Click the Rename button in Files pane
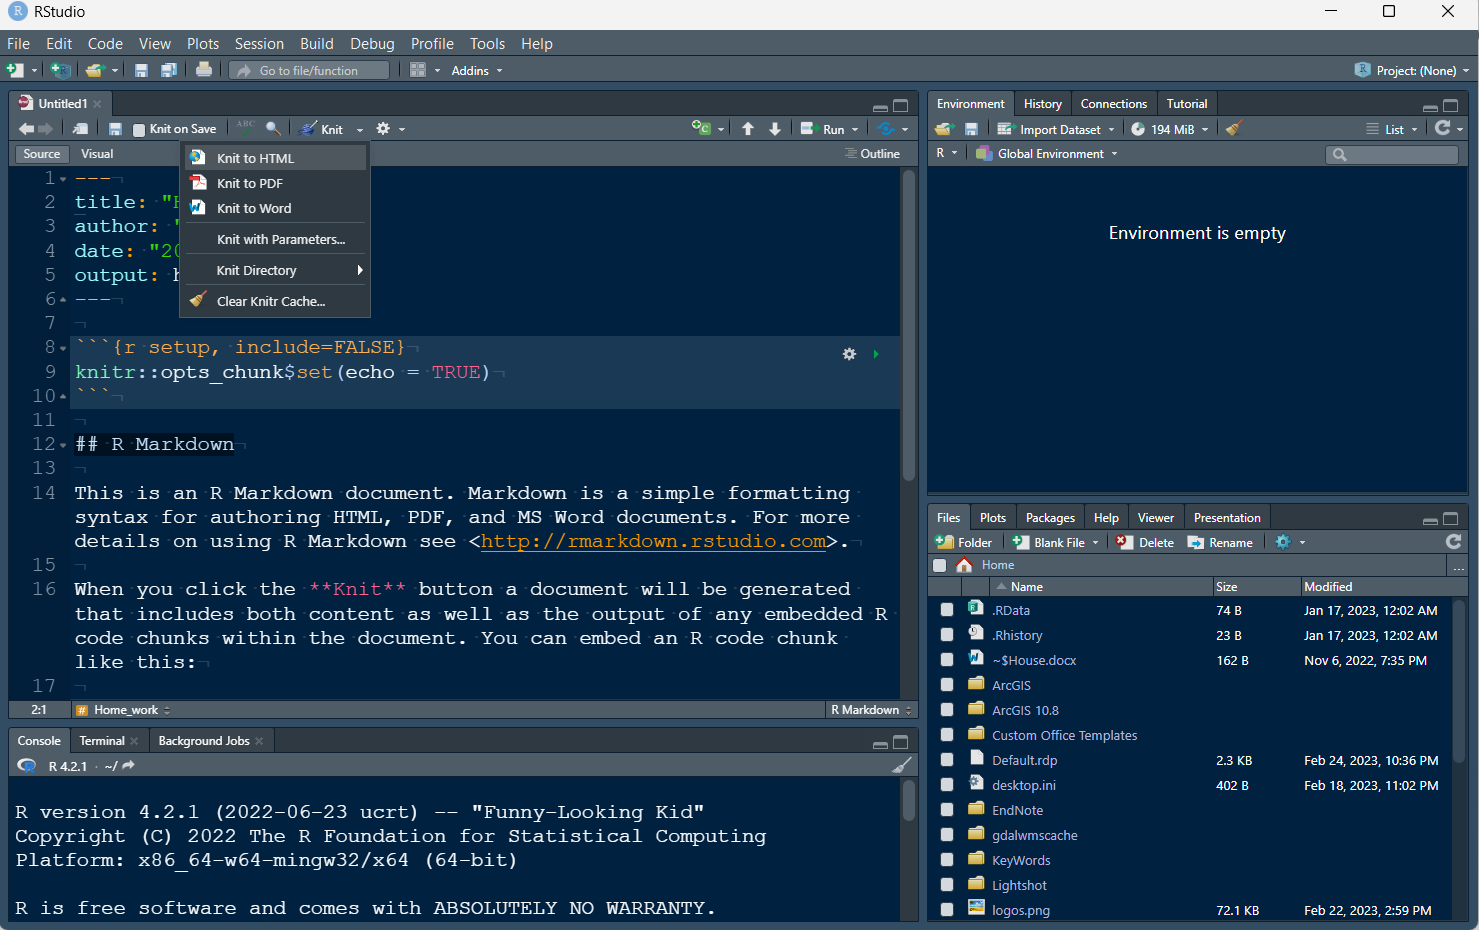The height and width of the screenshot is (930, 1479). (1220, 542)
